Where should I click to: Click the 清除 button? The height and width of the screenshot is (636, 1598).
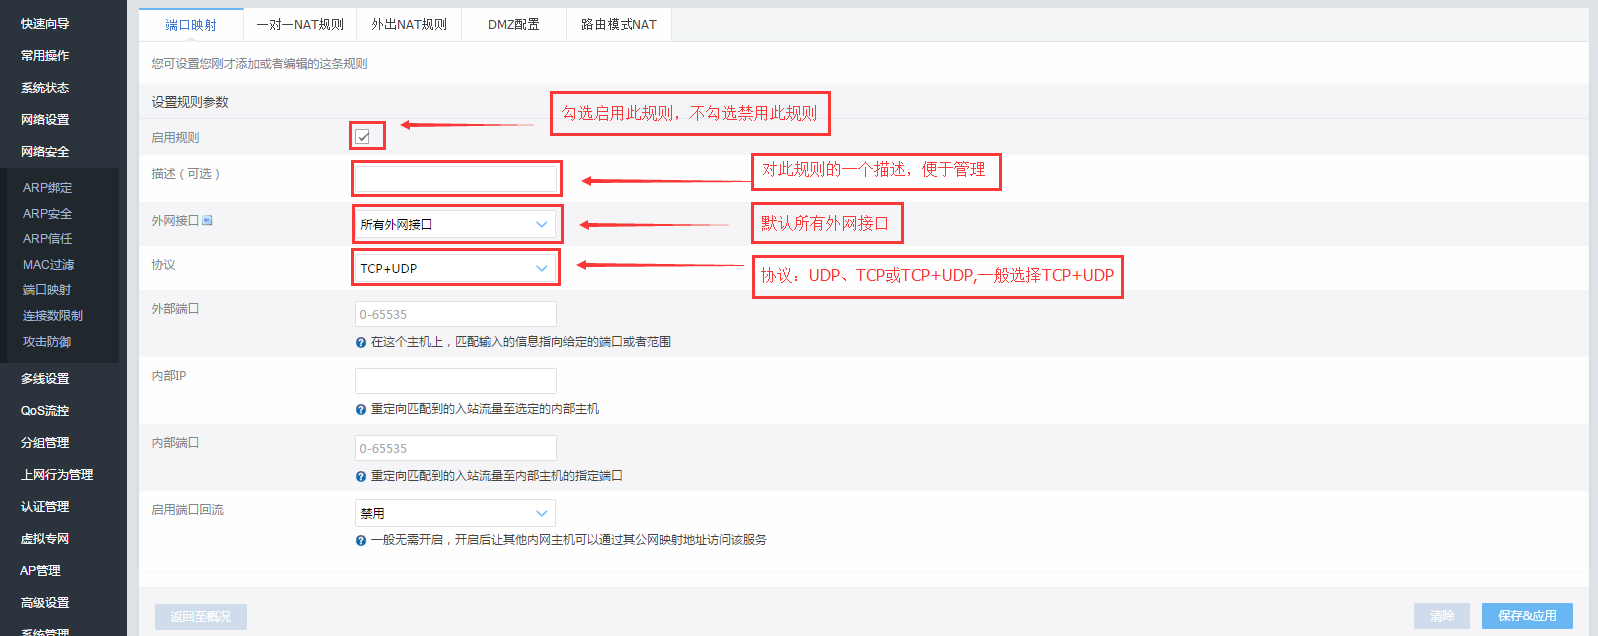tap(1441, 616)
